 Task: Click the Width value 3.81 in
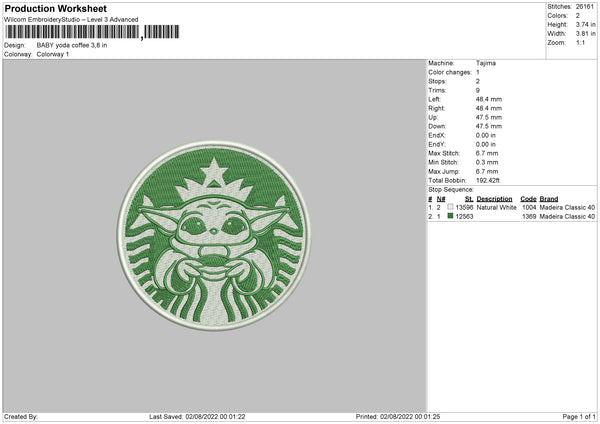coord(586,34)
